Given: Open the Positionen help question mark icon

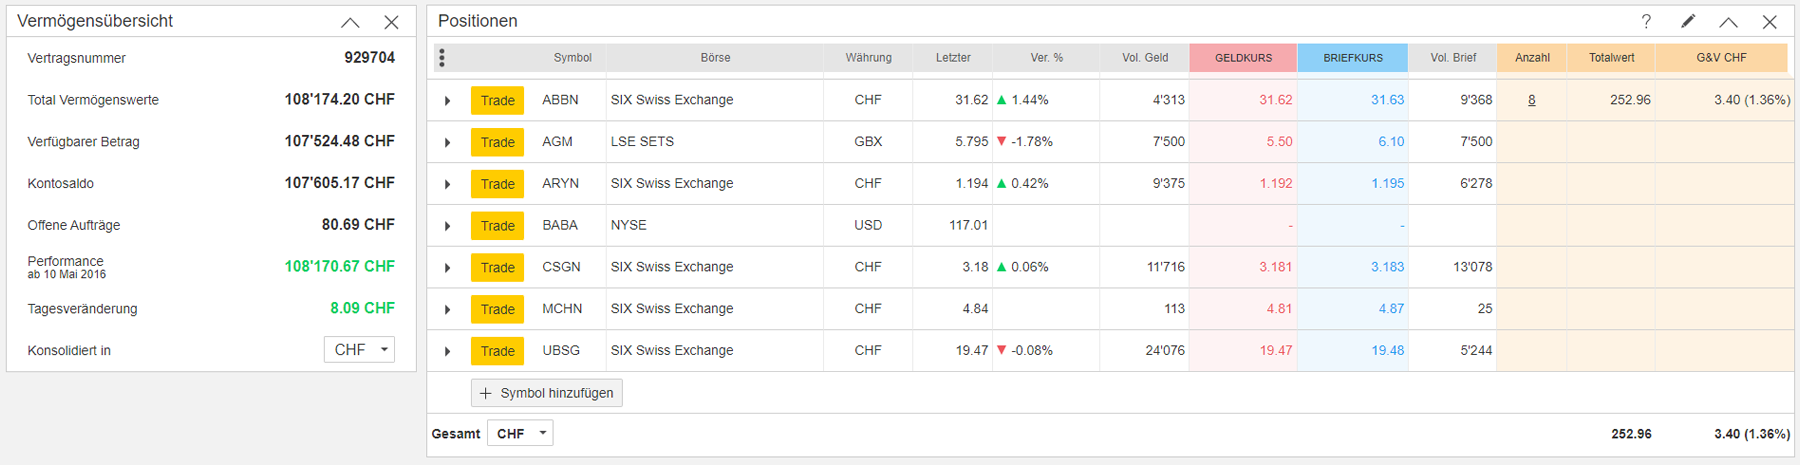Looking at the screenshot, I should click(x=1646, y=21).
